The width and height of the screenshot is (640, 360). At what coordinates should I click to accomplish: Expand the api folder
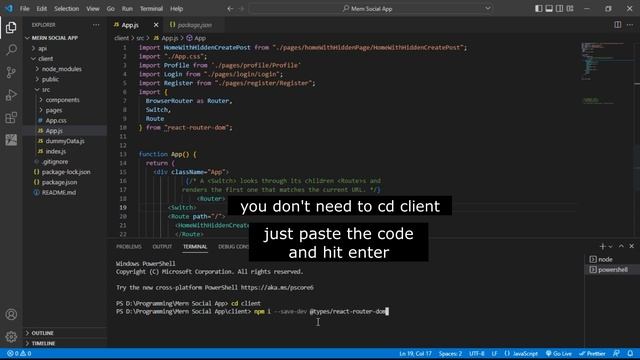coord(42,48)
